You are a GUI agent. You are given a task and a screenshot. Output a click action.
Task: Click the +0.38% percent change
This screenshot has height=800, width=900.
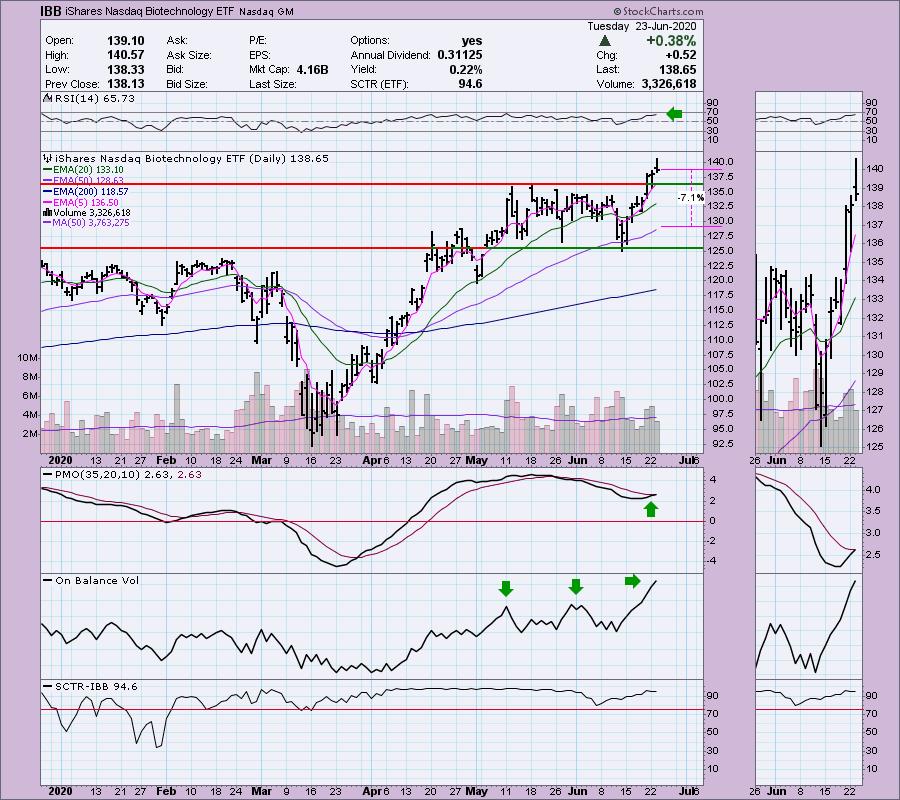[671, 41]
